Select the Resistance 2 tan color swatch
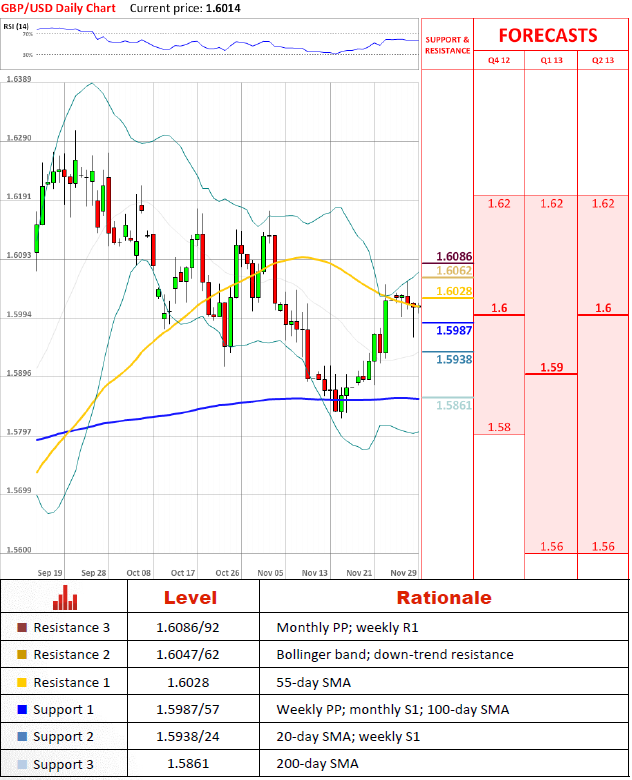 point(22,655)
